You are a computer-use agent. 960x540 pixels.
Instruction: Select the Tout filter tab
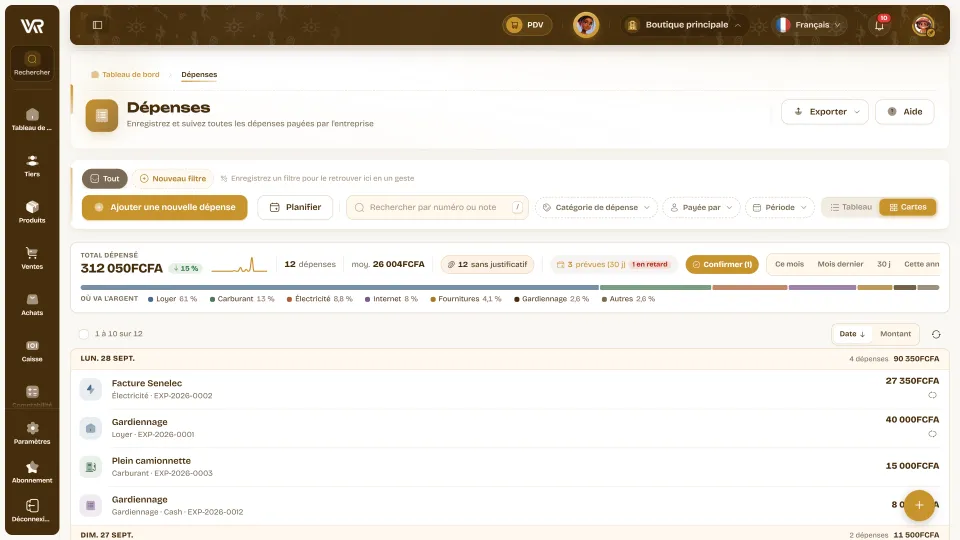(105, 179)
